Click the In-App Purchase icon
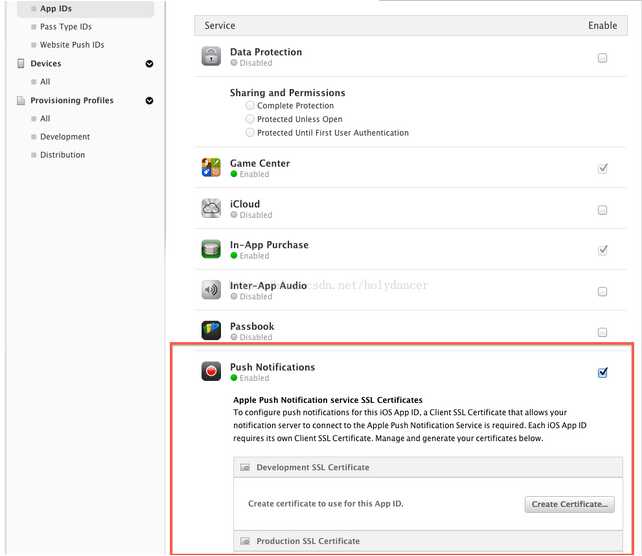Viewport: 642px width, 556px height. click(211, 249)
